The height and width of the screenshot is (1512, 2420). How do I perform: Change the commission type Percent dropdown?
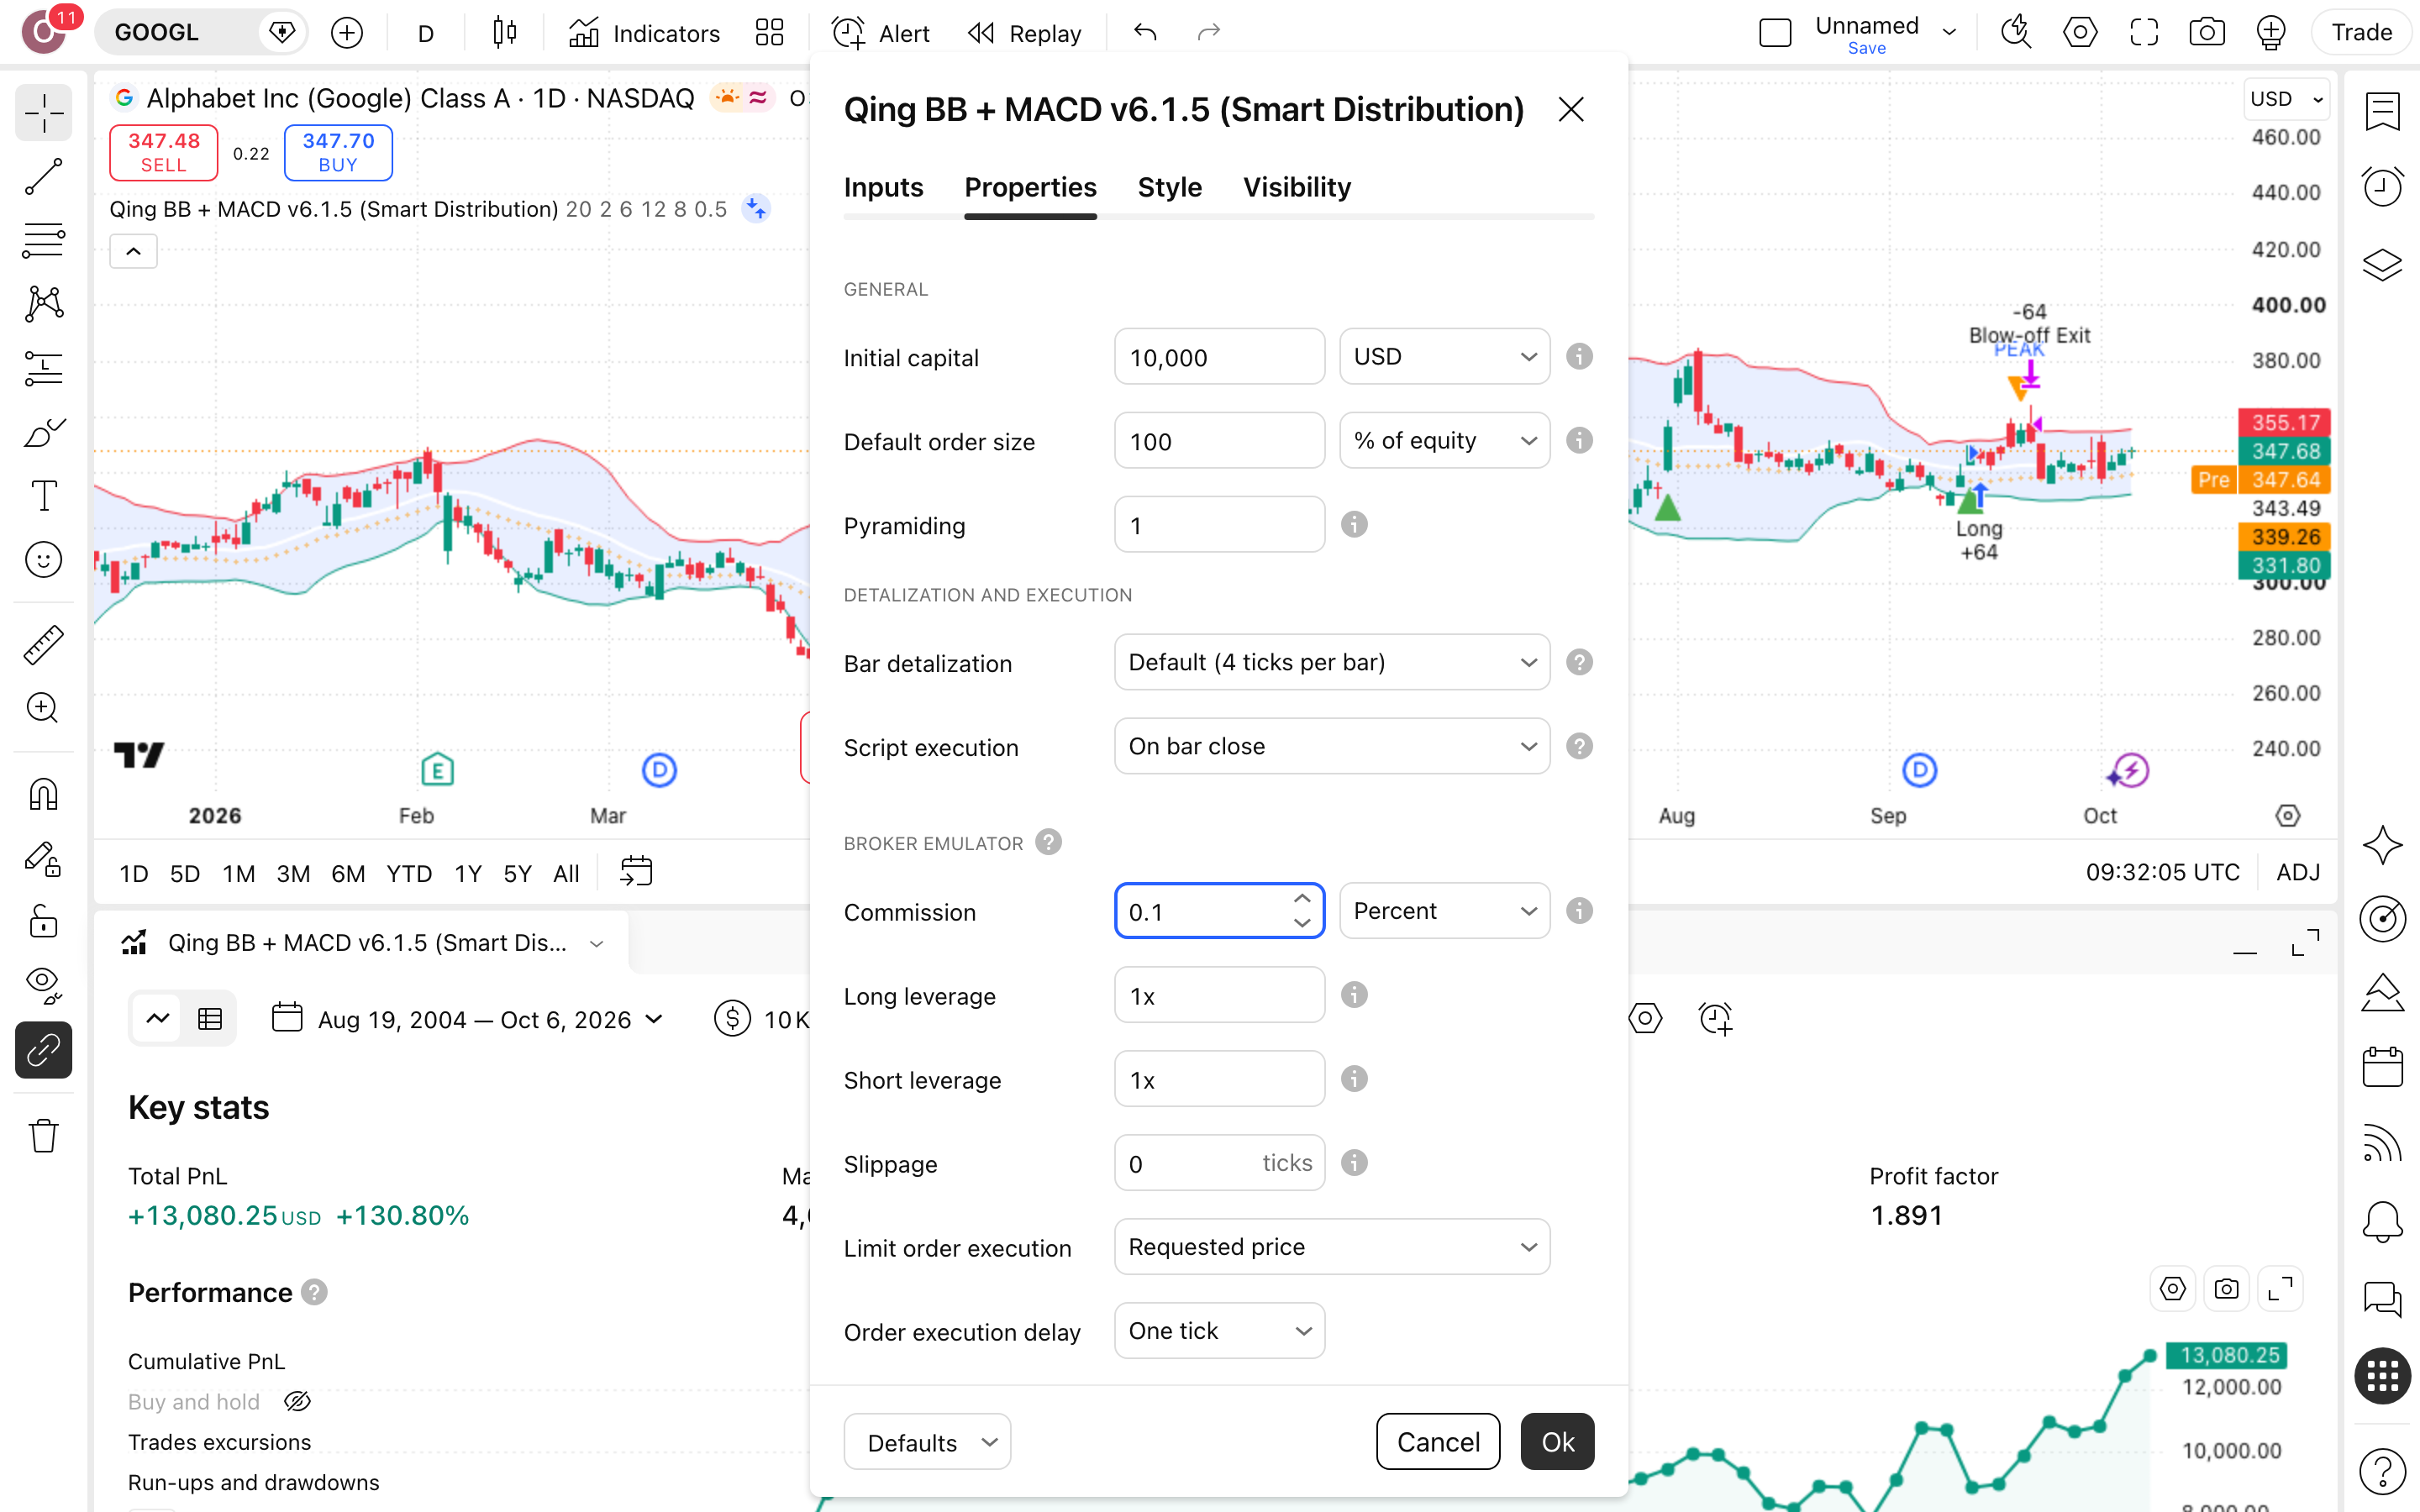click(x=1444, y=911)
